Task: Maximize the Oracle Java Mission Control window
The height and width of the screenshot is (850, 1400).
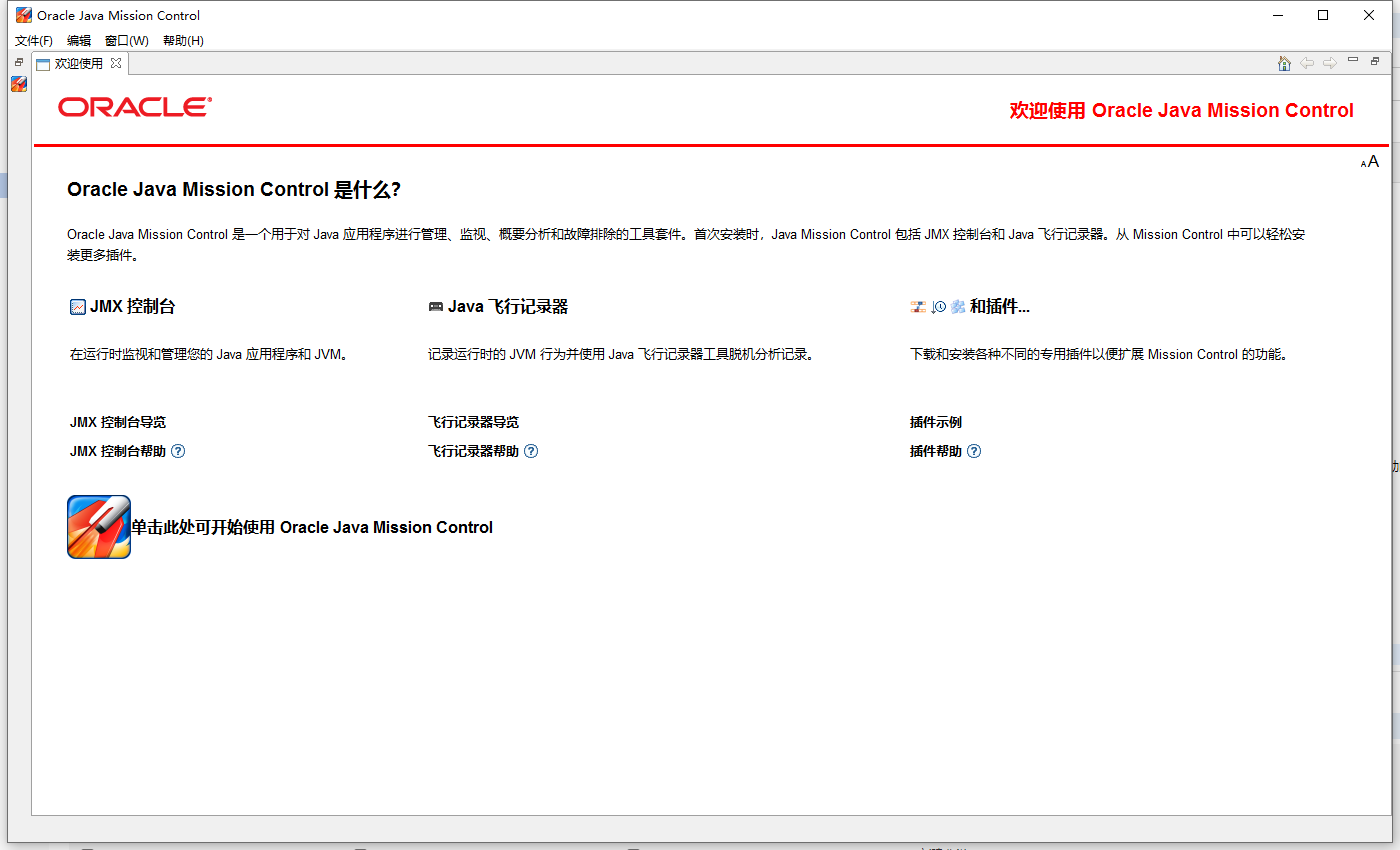Action: coord(1323,15)
